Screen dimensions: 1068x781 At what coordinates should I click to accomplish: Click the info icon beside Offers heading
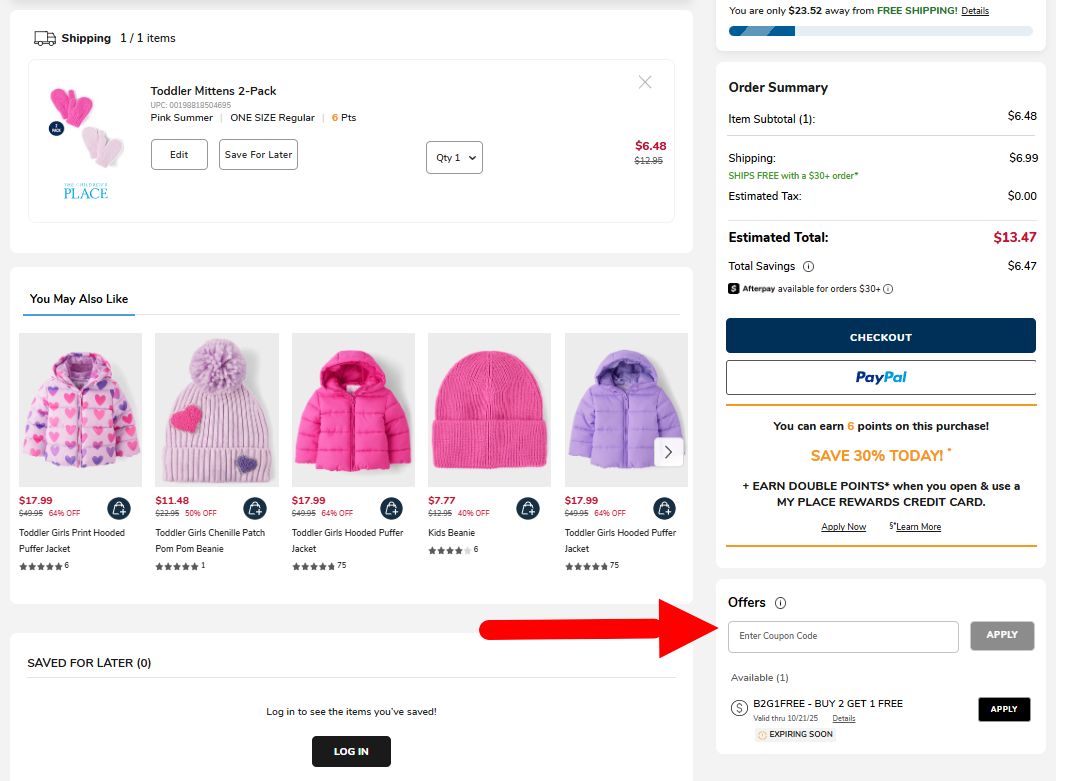(x=780, y=603)
